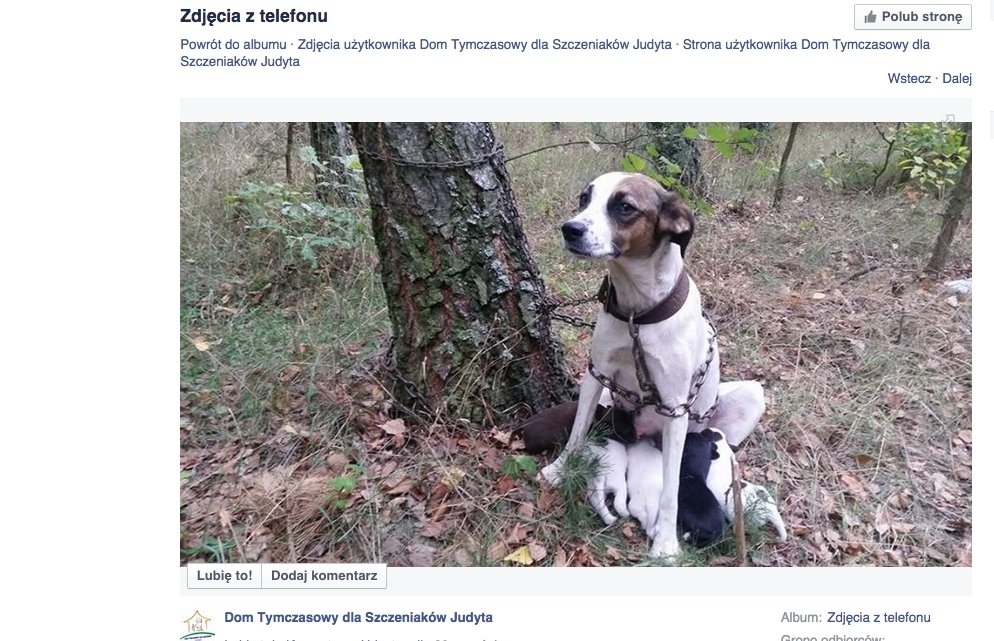This screenshot has width=994, height=641.
Task: Open the Dom Tymczasowy page avatar icon
Action: (x=197, y=625)
